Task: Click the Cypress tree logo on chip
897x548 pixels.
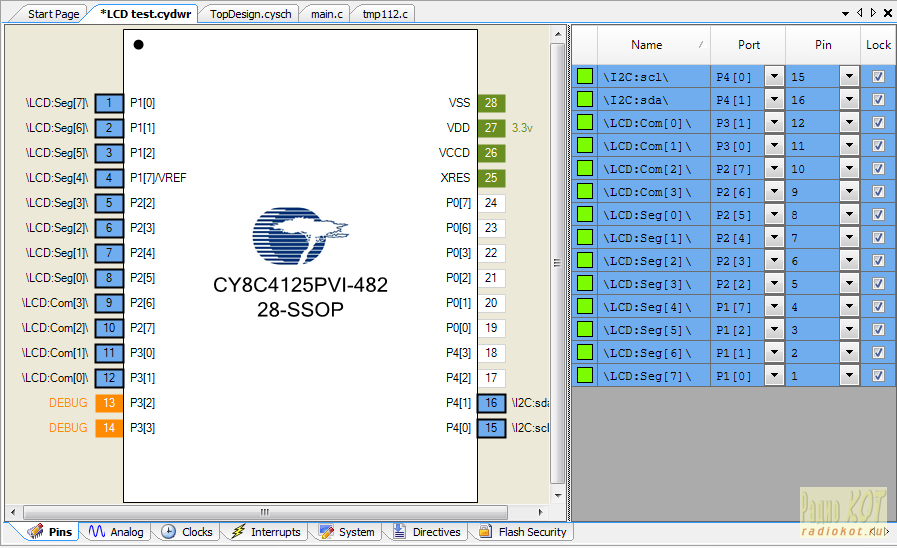Action: click(300, 235)
